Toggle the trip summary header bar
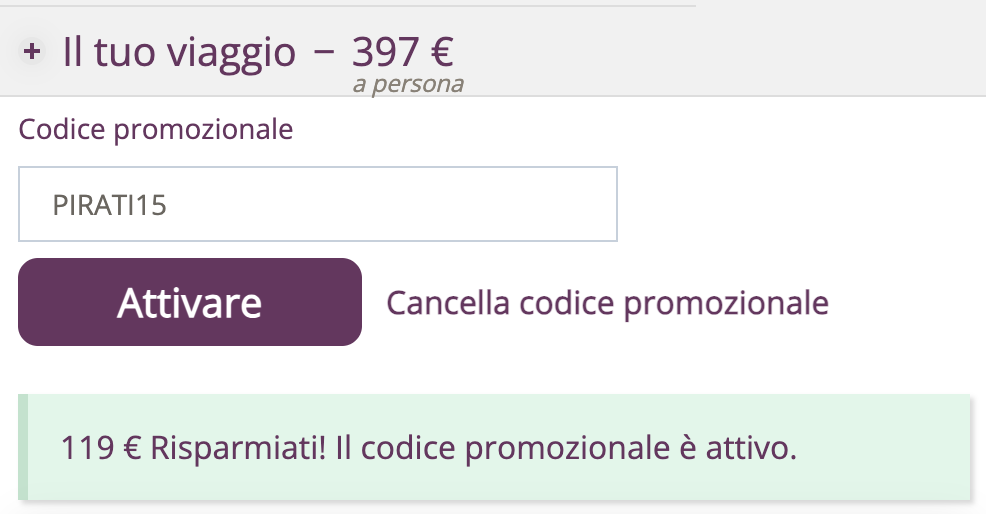 point(493,52)
